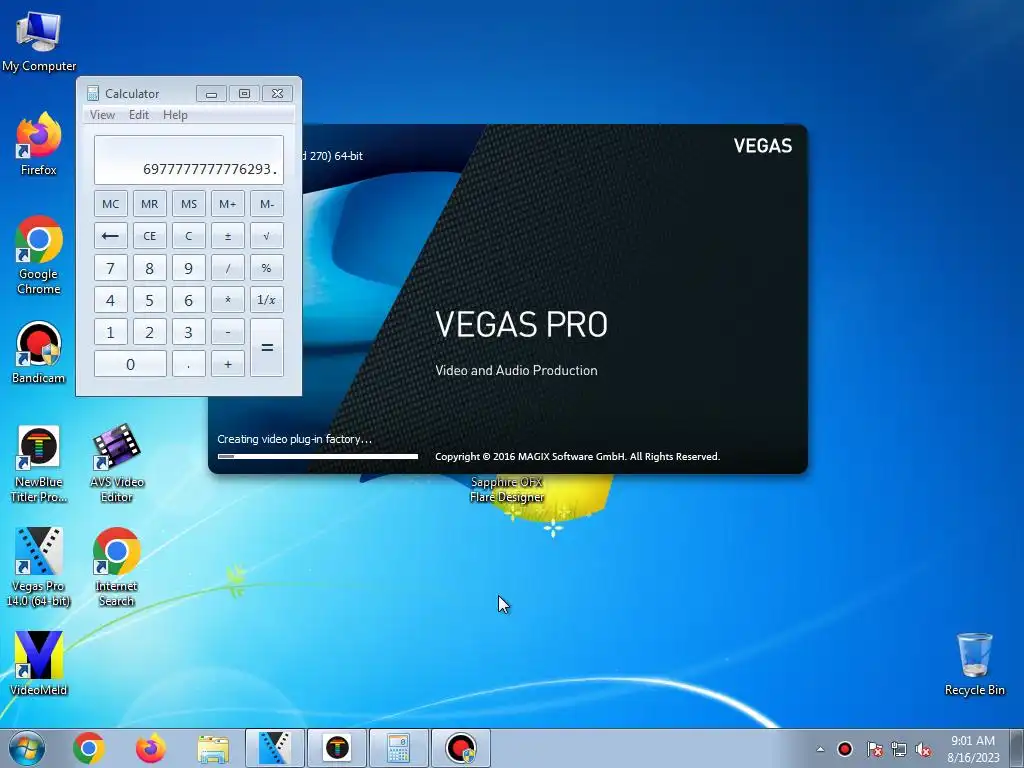Click the Calculator display showing 6977777777776293
The width and height of the screenshot is (1024, 768).
tap(189, 160)
